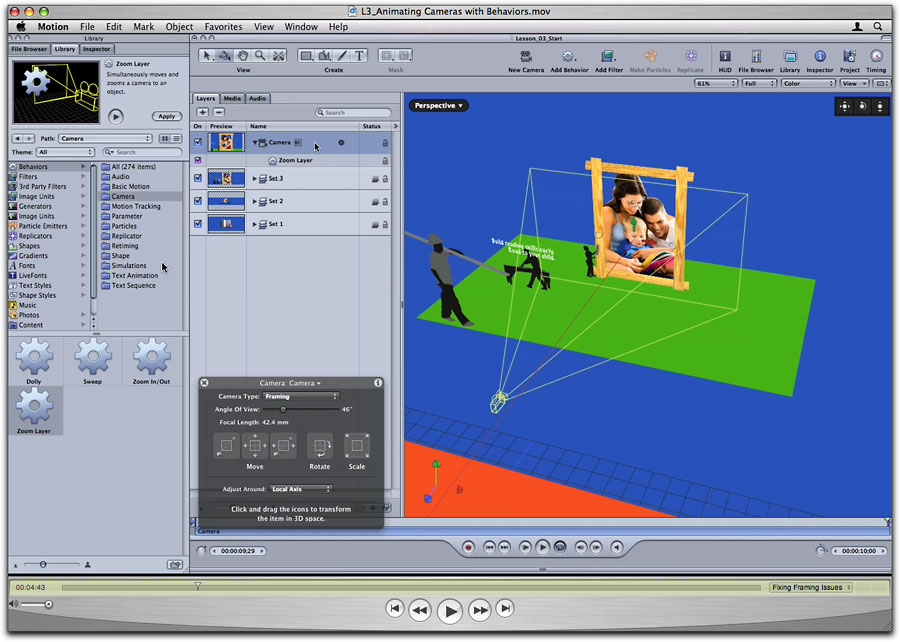Click the New Camera toolbar icon
Screen dimensions: 900x642
click(x=526, y=57)
